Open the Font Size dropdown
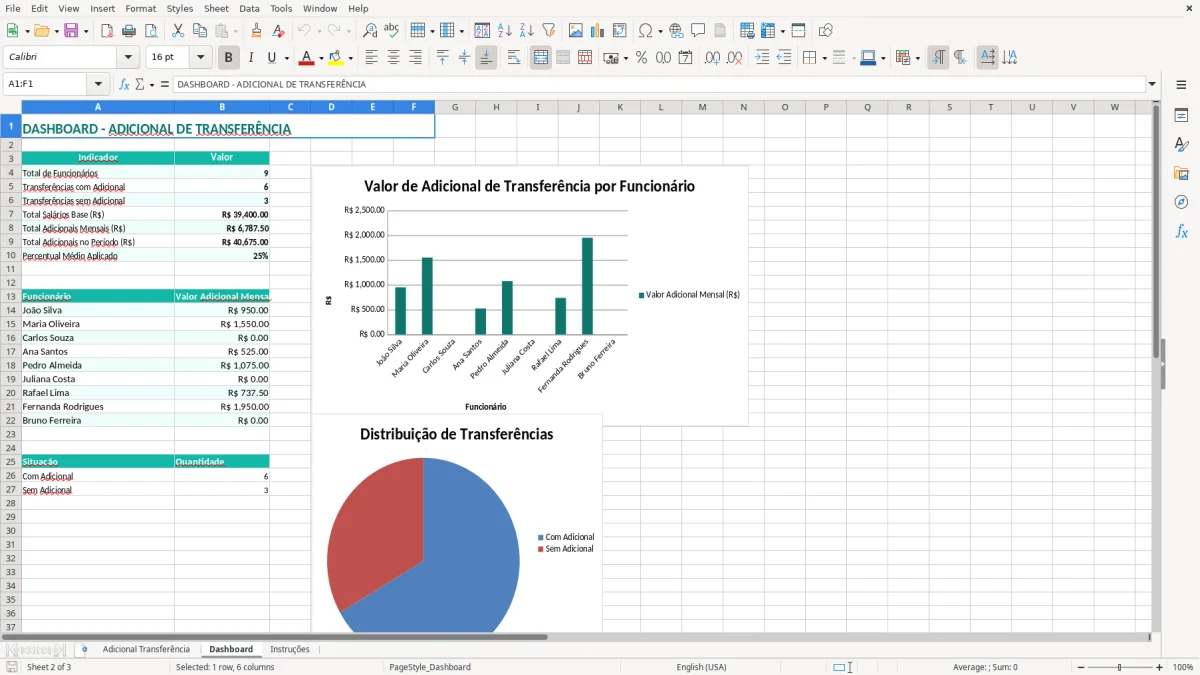Image resolution: width=1200 pixels, height=675 pixels. click(200, 58)
